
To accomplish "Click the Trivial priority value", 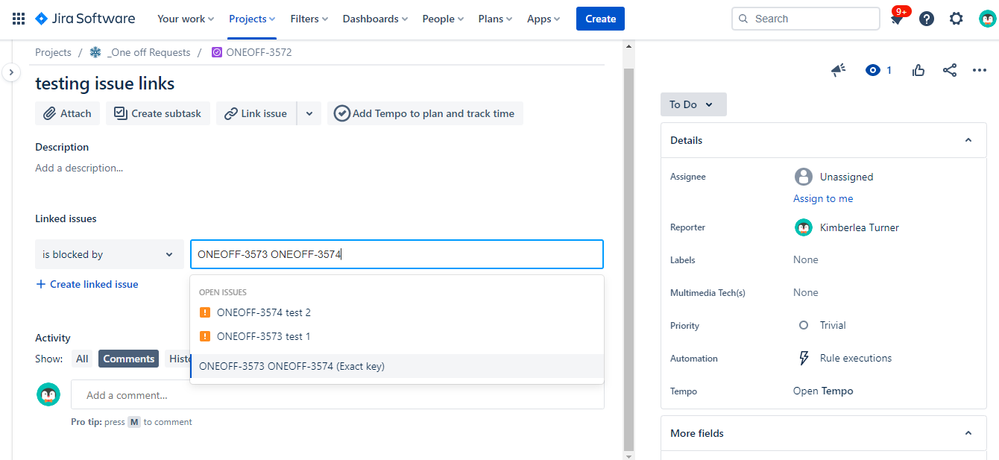I will (833, 326).
